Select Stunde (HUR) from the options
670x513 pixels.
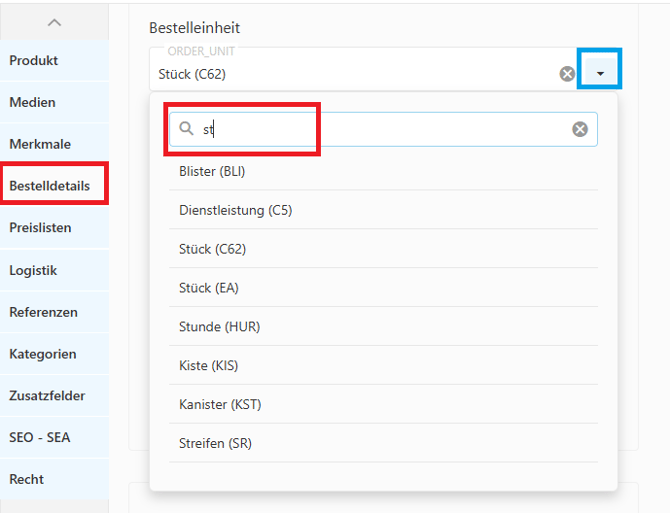(x=219, y=327)
